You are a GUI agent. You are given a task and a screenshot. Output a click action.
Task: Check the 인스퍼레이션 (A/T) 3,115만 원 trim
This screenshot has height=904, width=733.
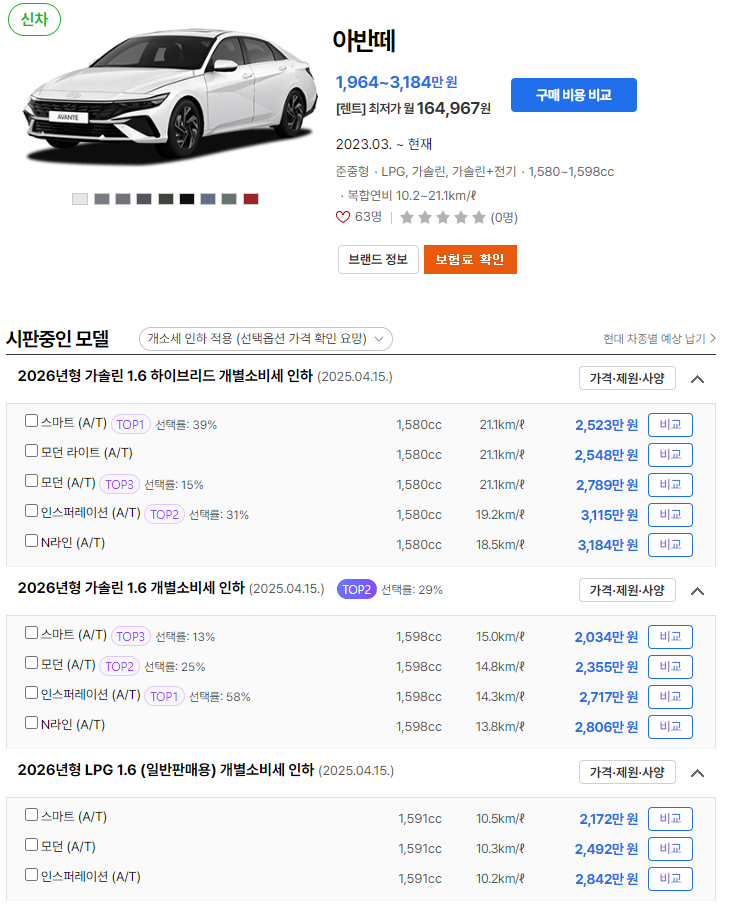31,511
